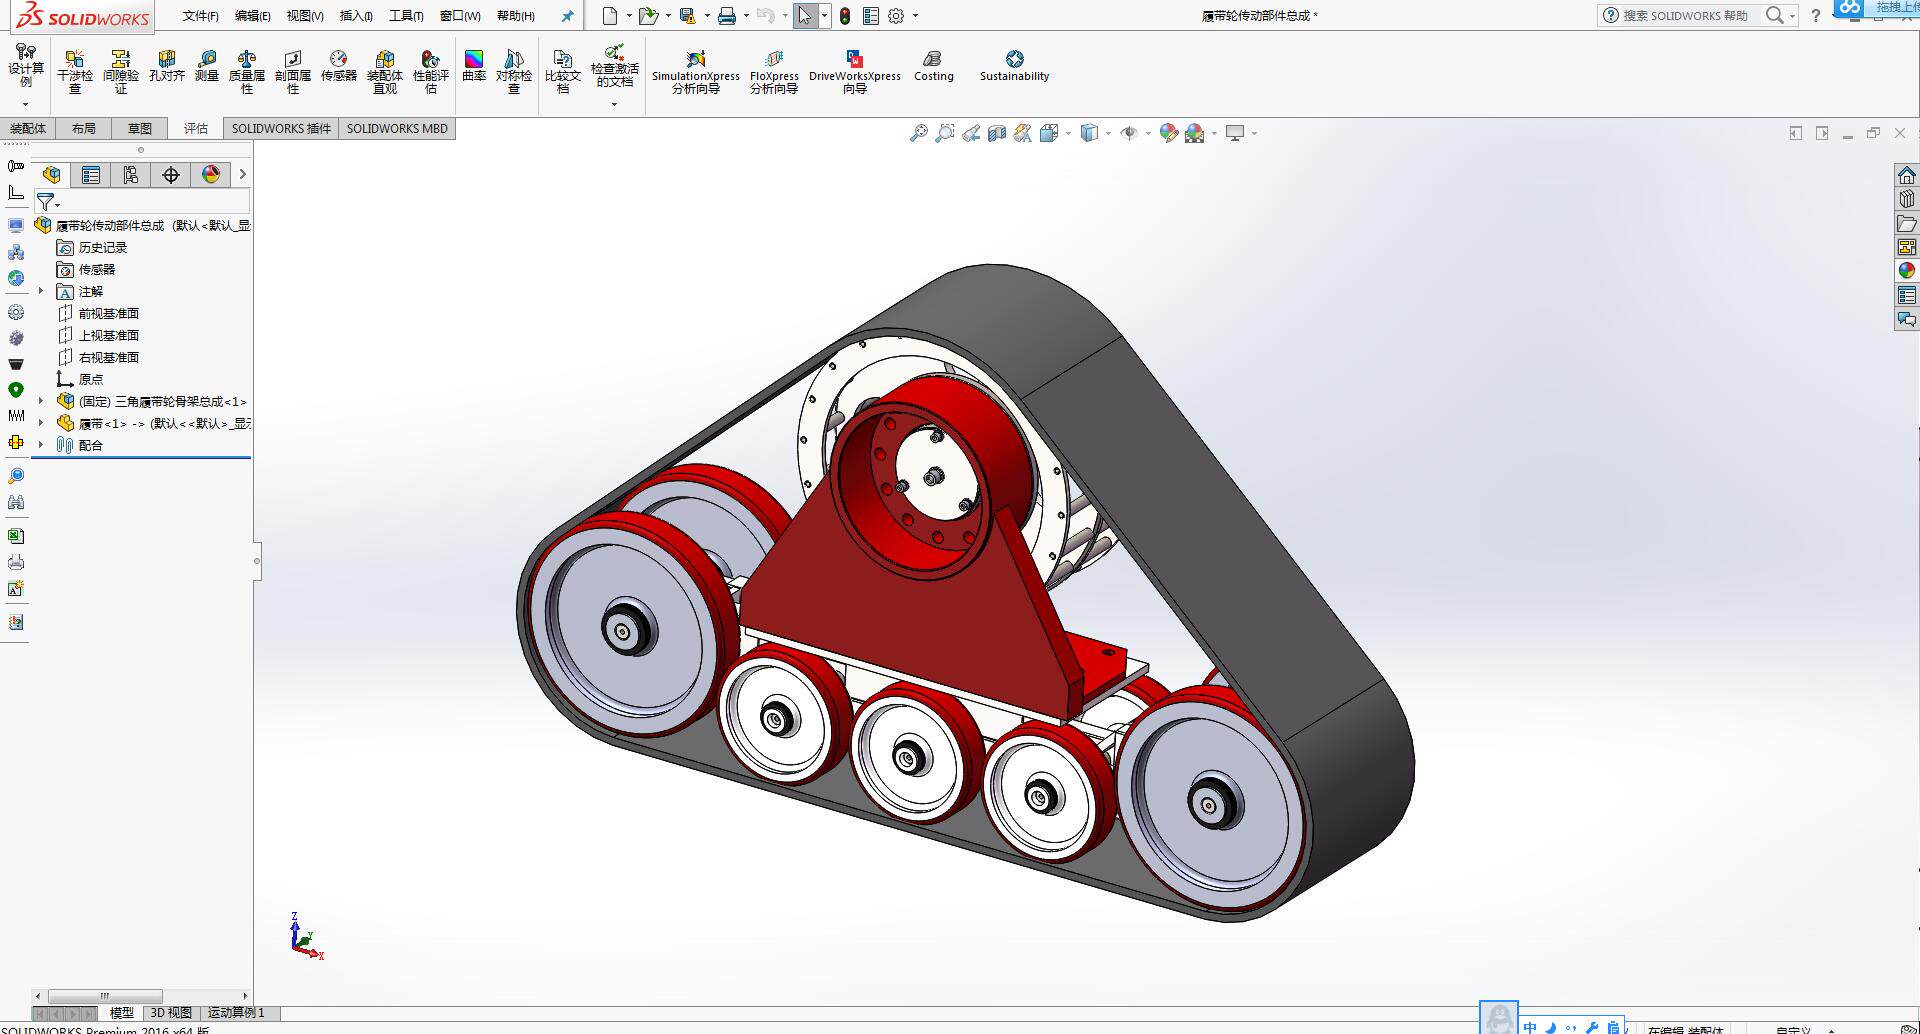Click the feature tree horizontal scrollbar
This screenshot has height=1034, width=1920.
(105, 996)
